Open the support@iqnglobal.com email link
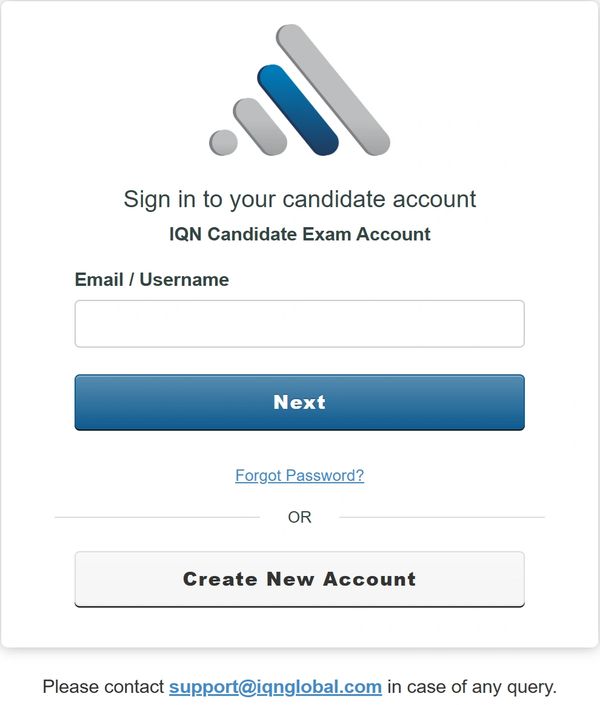600x705 pixels. 275,687
